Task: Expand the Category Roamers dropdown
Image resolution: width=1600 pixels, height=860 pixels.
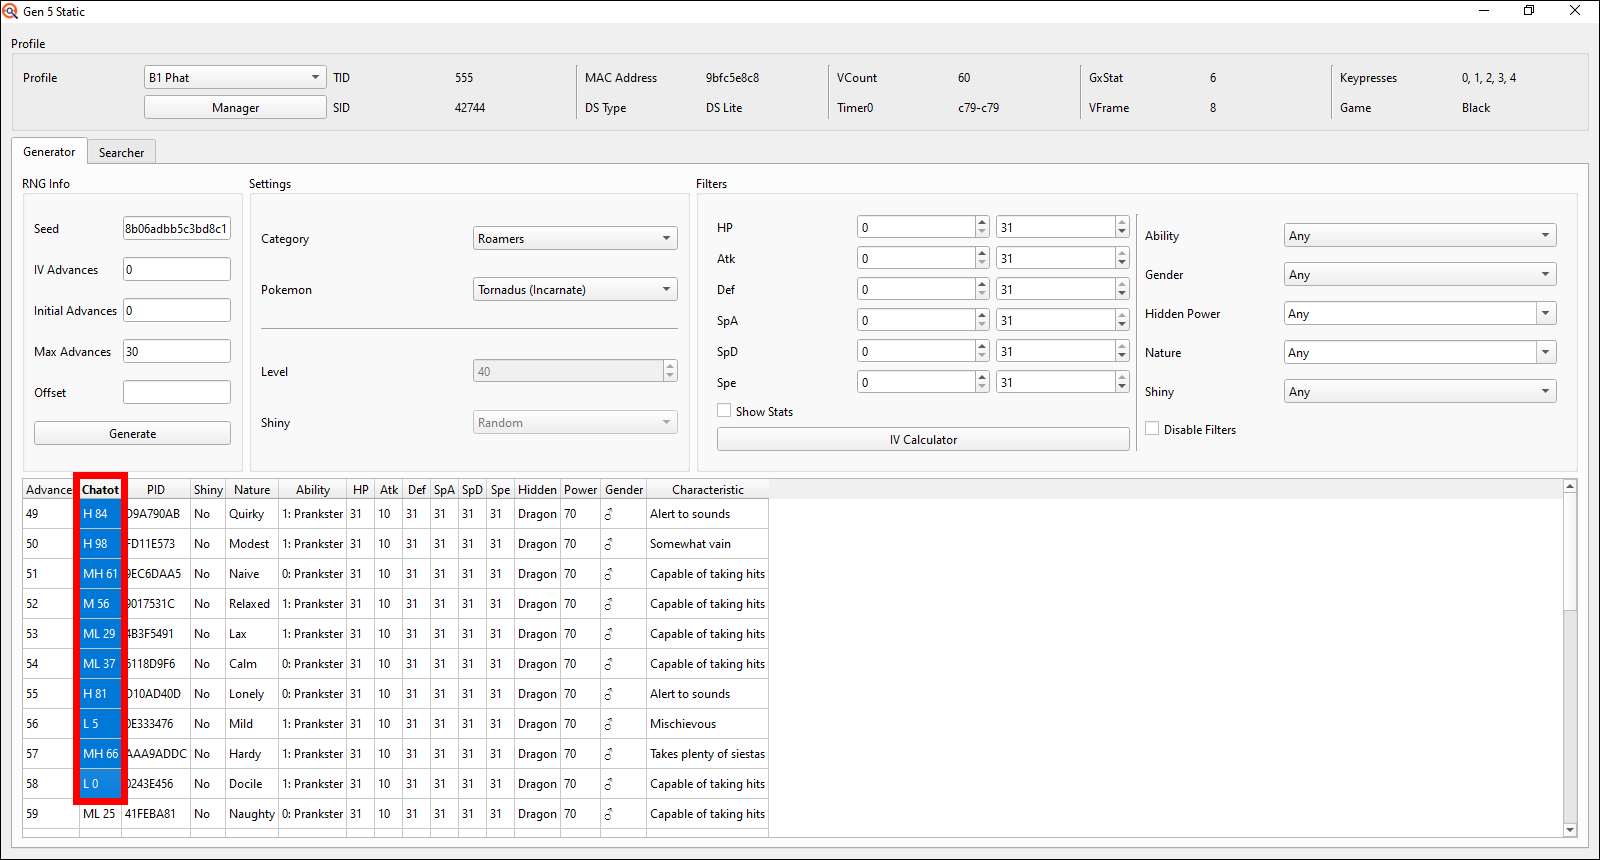Action: (x=575, y=239)
